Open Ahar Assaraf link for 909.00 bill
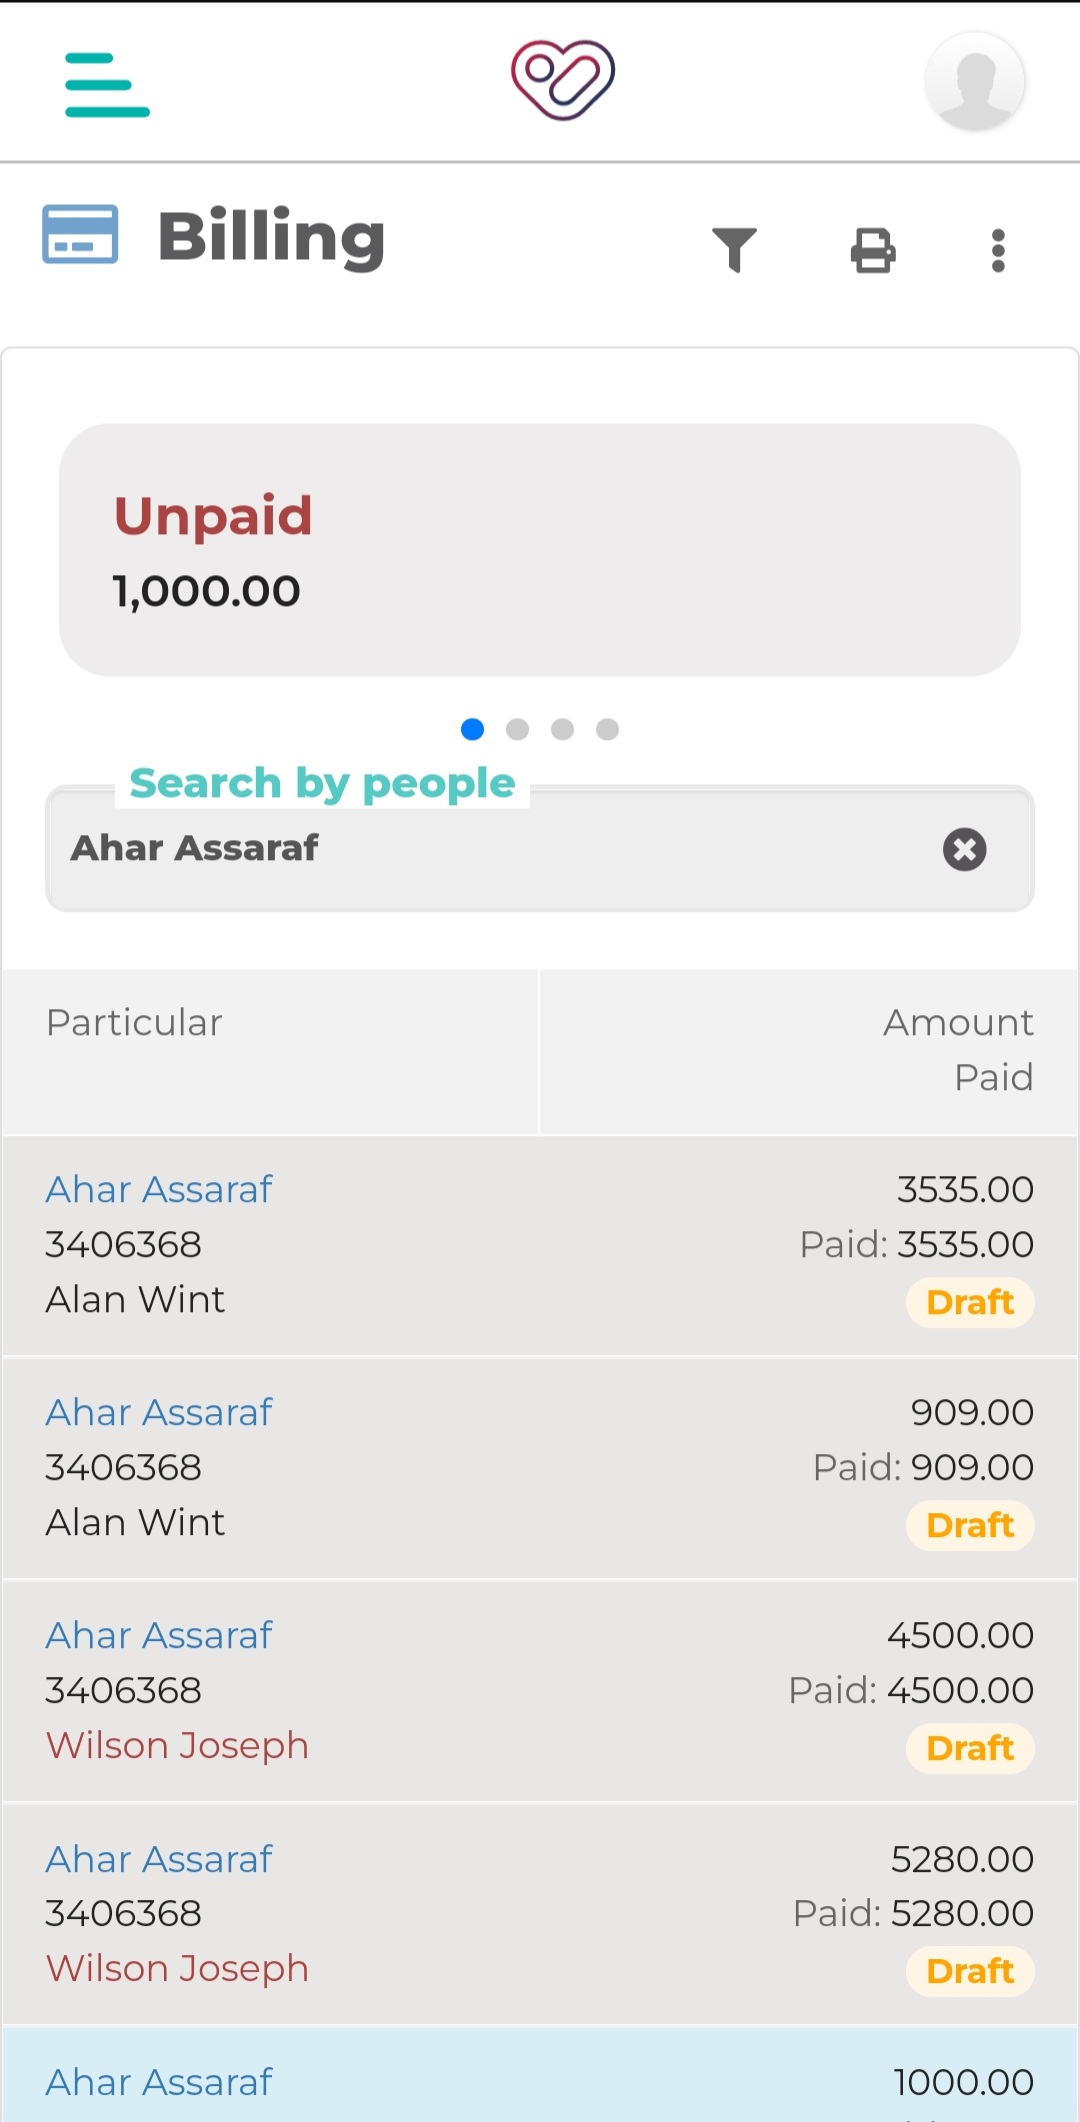1080x2122 pixels. click(159, 1412)
